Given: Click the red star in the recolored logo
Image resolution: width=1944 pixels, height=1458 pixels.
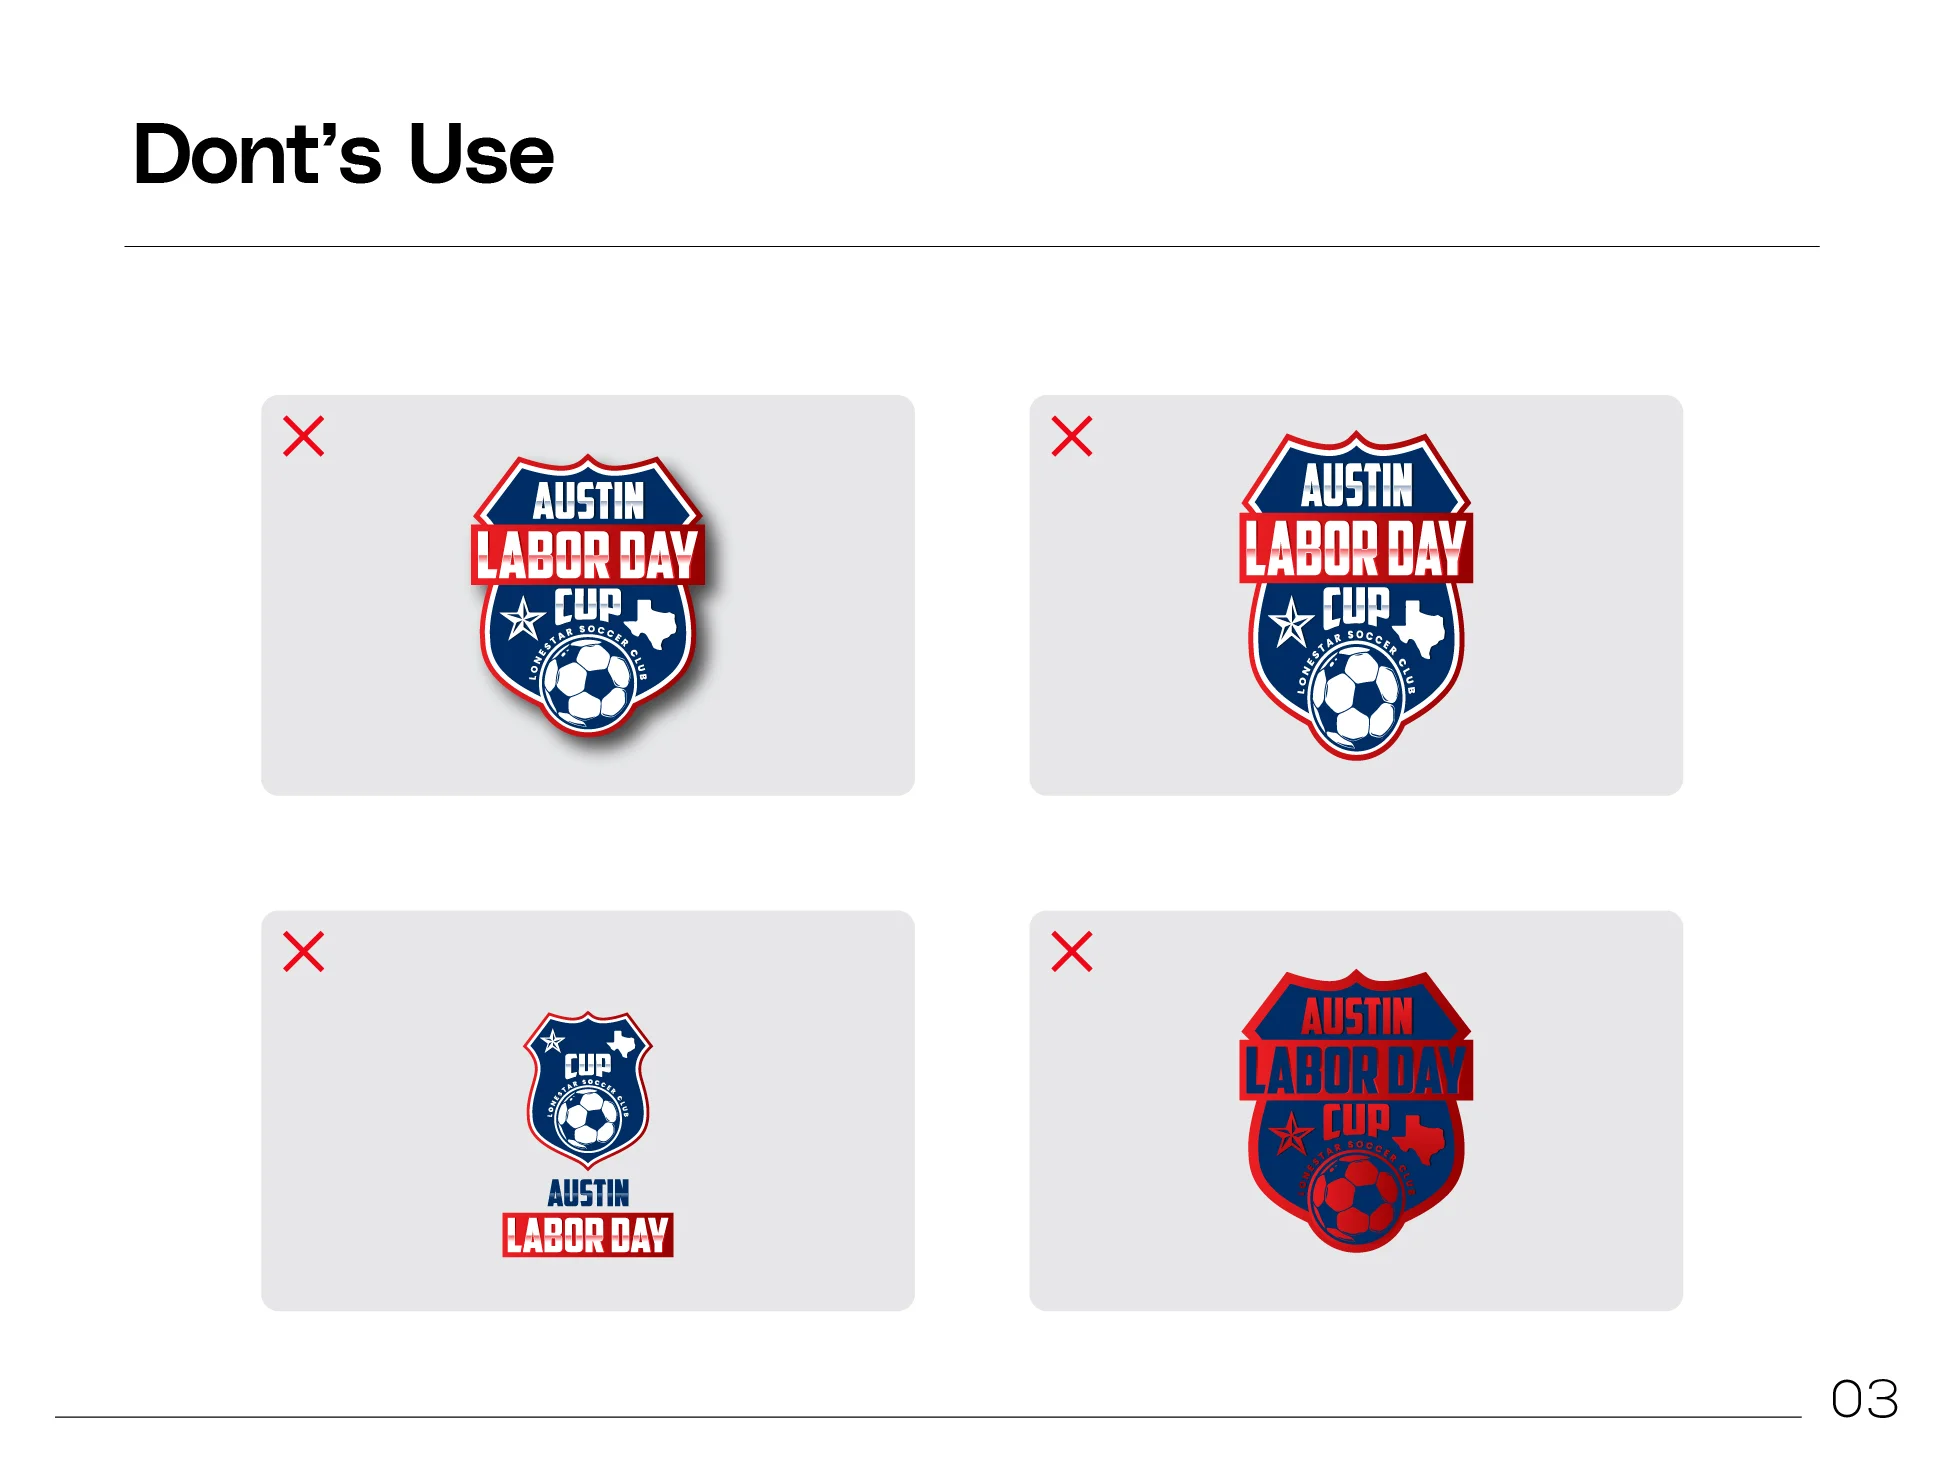Looking at the screenshot, I should coord(1290,1135).
